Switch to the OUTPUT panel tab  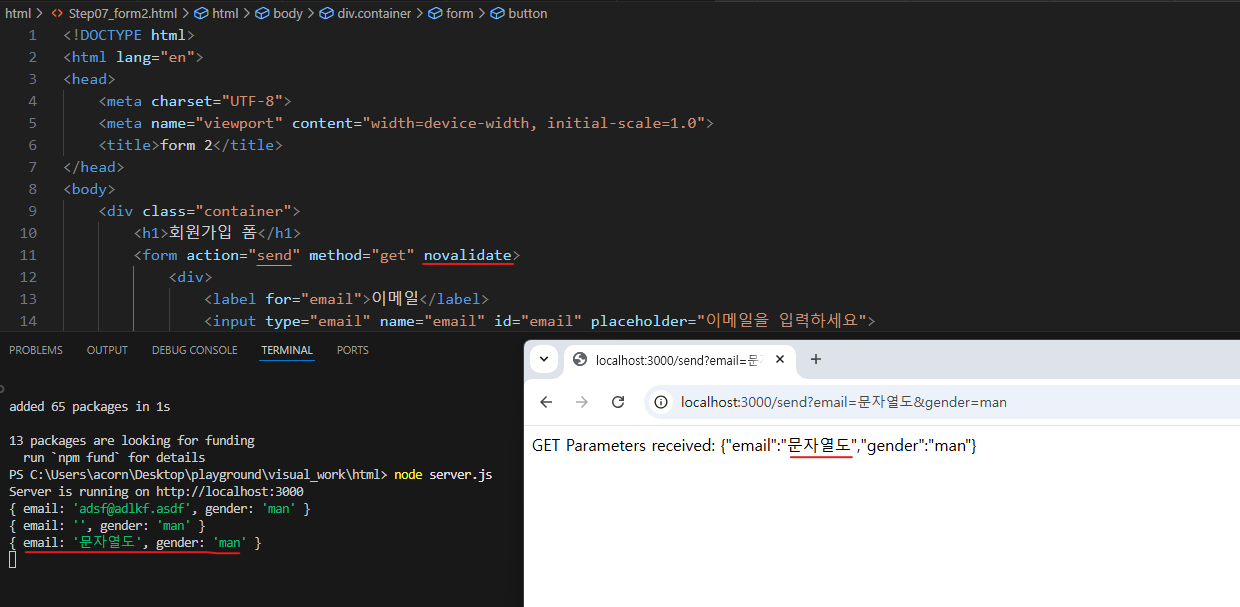pyautogui.click(x=107, y=350)
